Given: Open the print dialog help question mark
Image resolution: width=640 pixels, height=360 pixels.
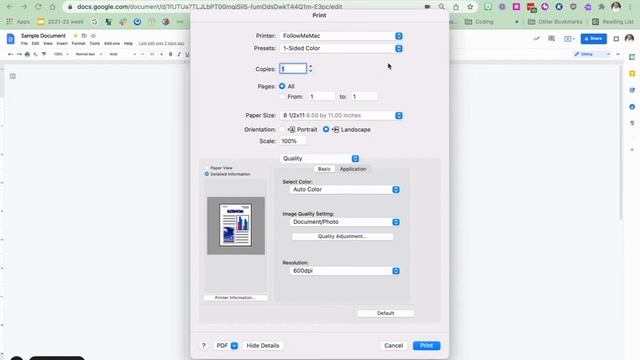Looking at the screenshot, I should (x=204, y=346).
